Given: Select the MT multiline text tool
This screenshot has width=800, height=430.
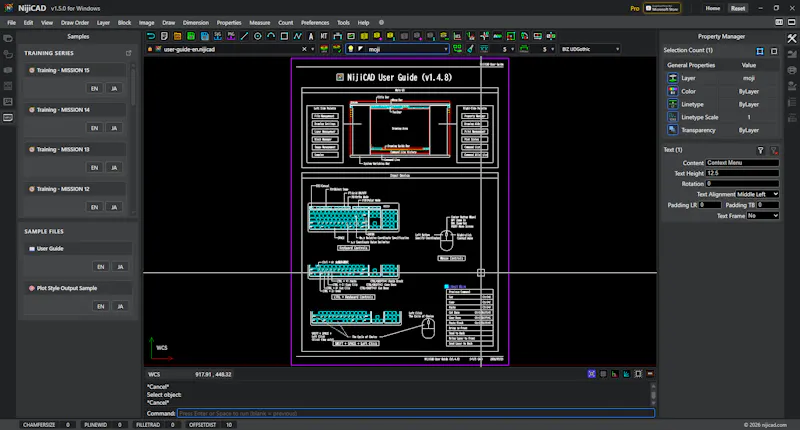Looking at the screenshot, I should coord(324,36).
